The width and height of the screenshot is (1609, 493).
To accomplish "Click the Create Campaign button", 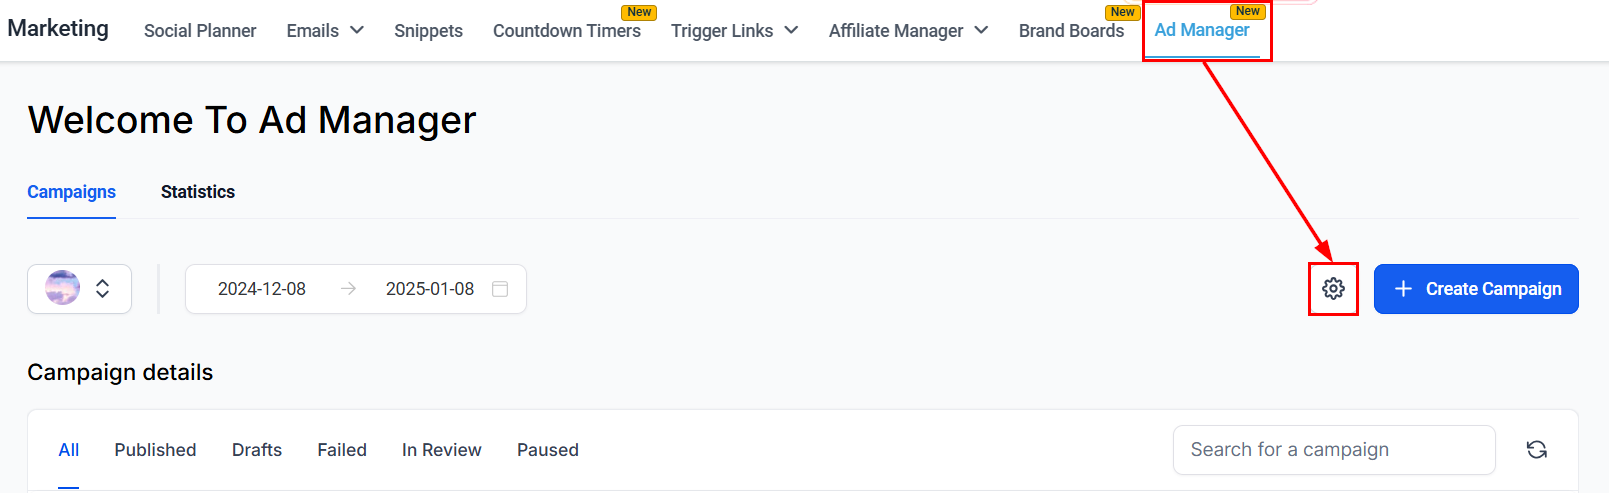I will pyautogui.click(x=1476, y=289).
